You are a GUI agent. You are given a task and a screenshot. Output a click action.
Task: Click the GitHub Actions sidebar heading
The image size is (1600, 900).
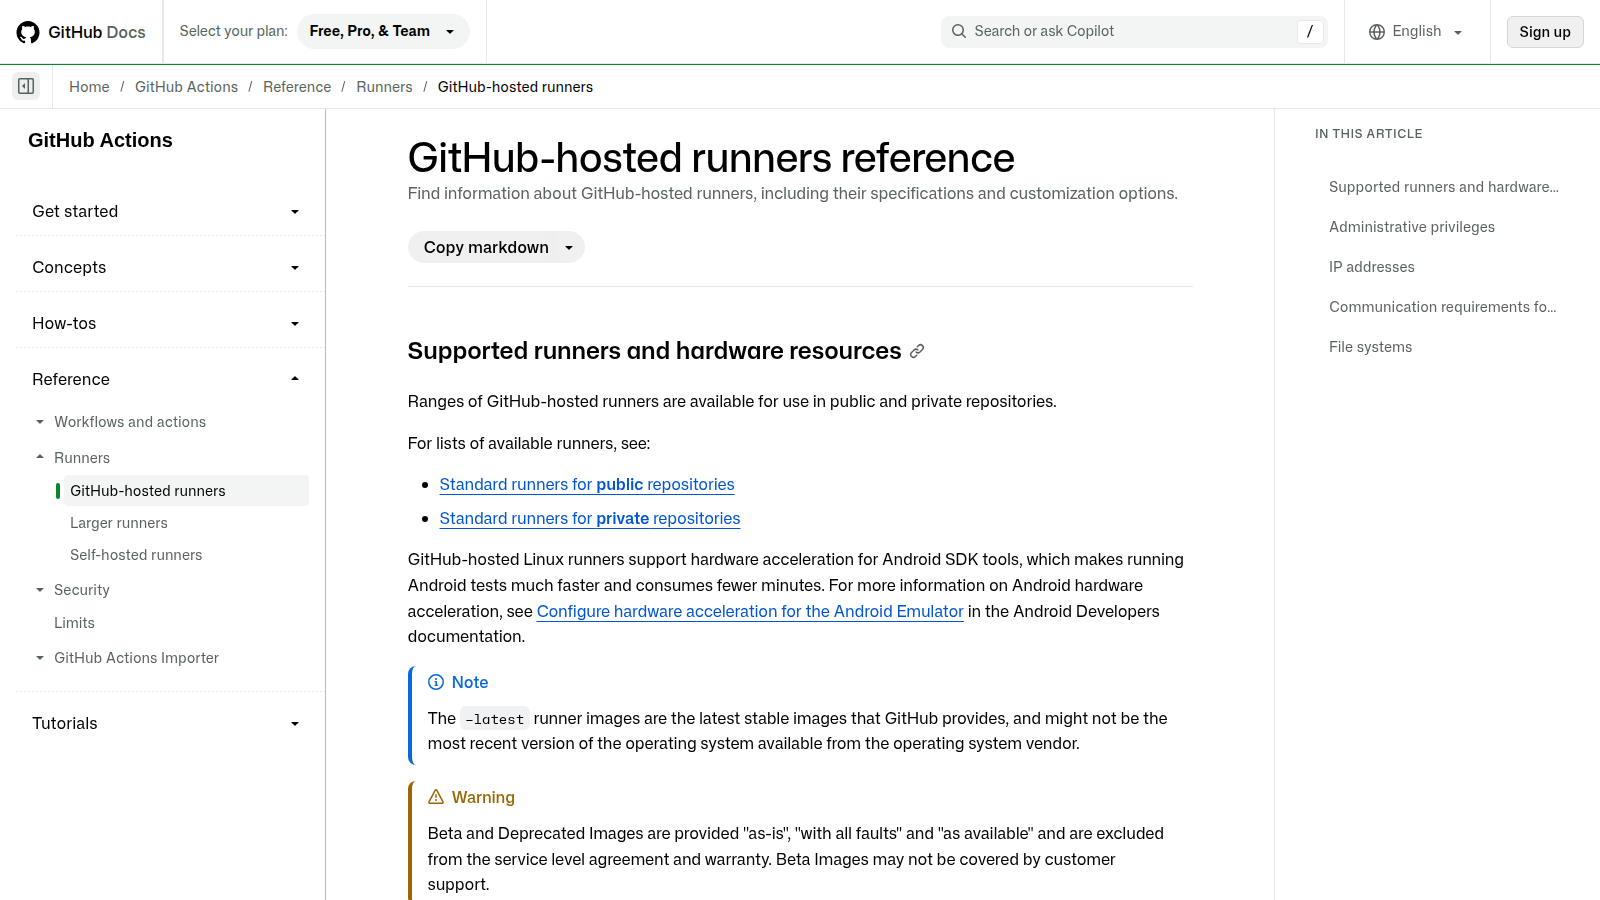pyautogui.click(x=100, y=140)
